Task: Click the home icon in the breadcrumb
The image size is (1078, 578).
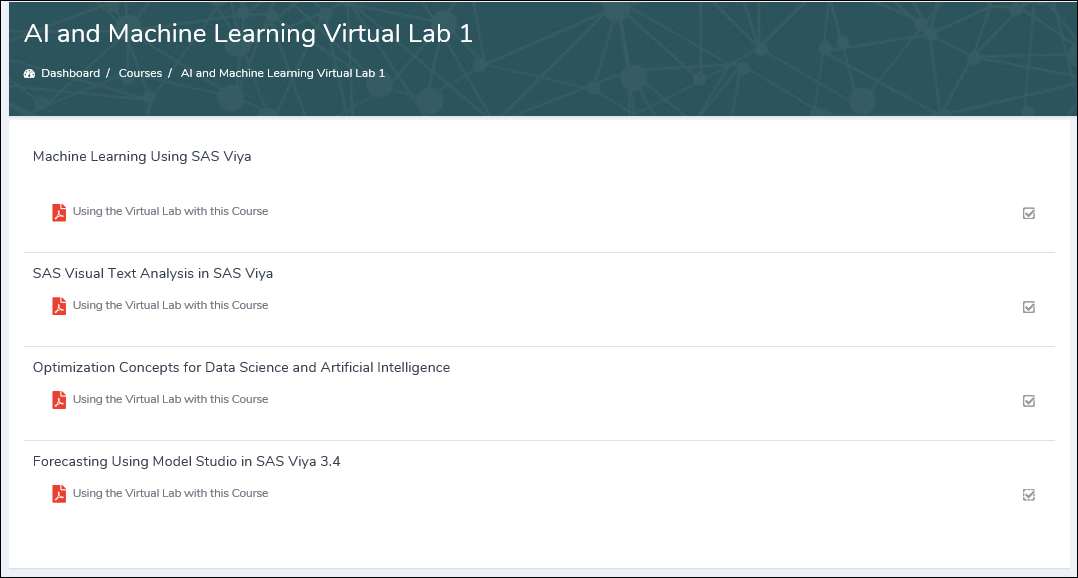Action: tap(29, 72)
